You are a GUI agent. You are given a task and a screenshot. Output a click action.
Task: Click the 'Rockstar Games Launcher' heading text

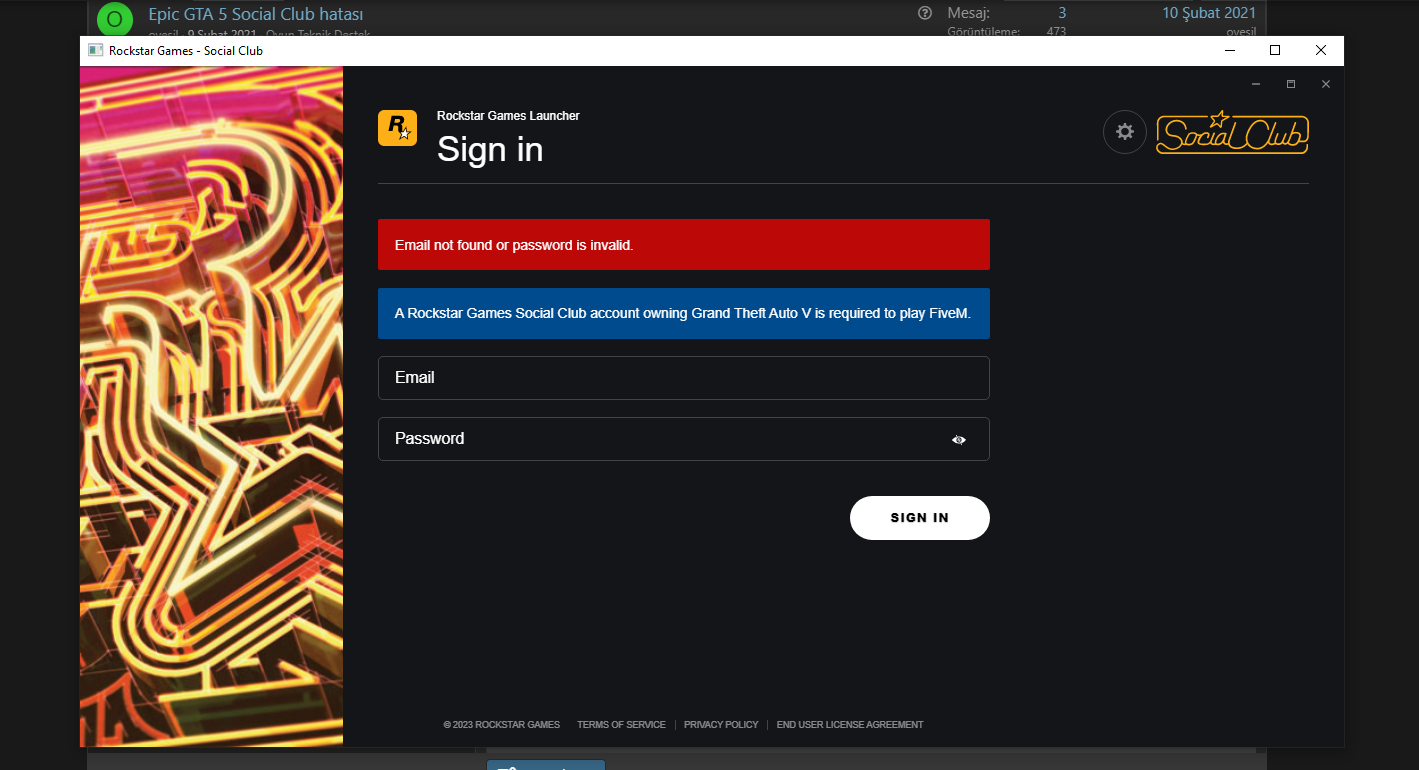508,116
